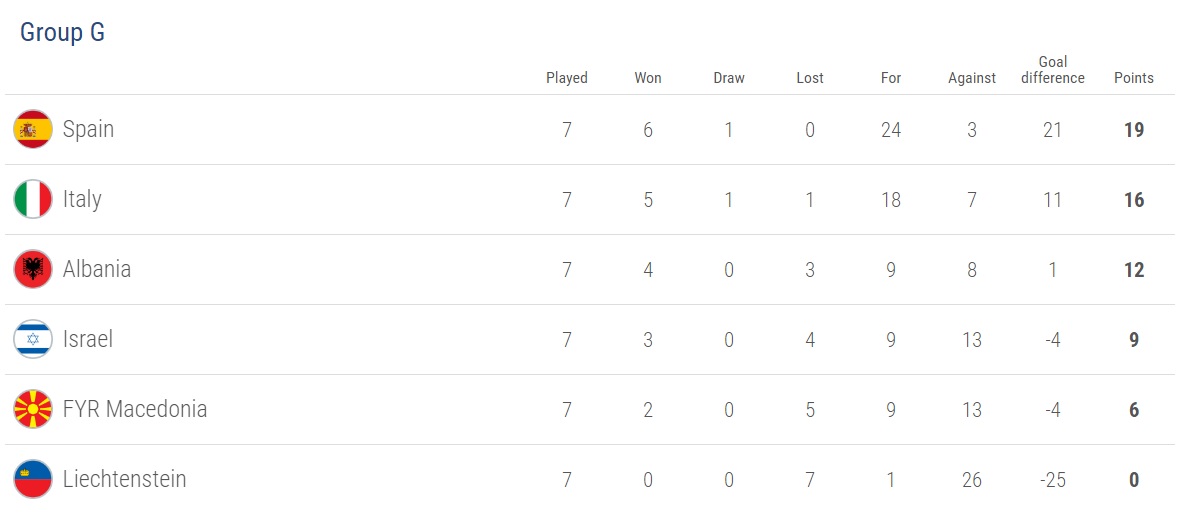
Task: Click the Goal difference column header
Action: 1052,70
